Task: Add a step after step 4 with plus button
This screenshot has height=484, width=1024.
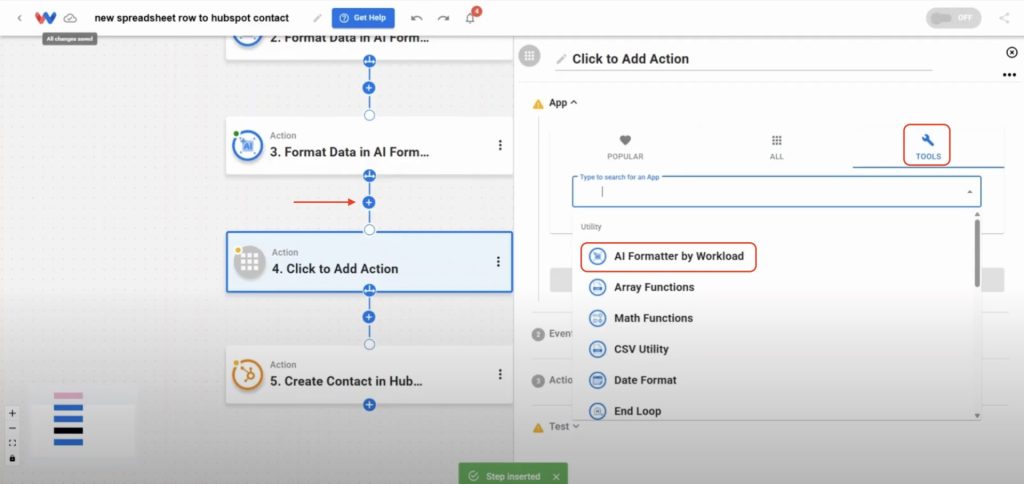Action: click(369, 317)
